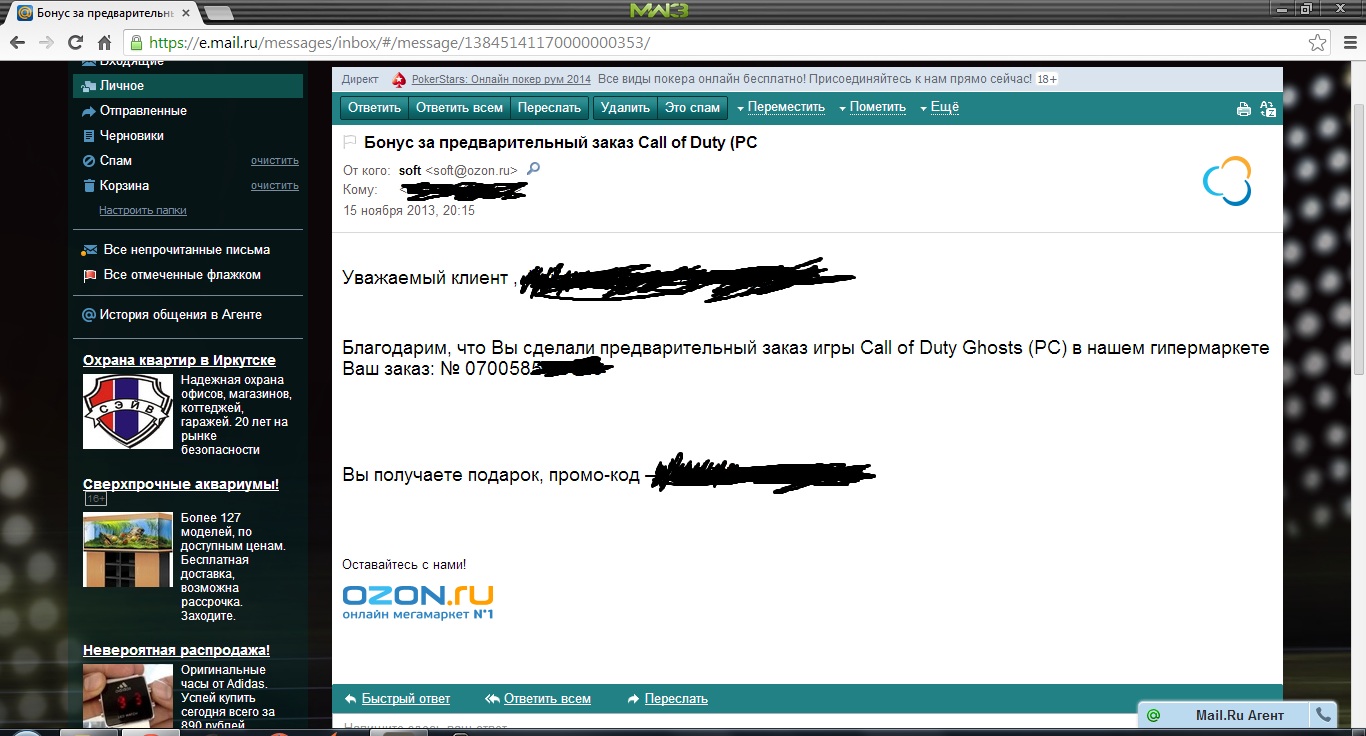Open the Mail.Ru Agent panel

click(x=1238, y=715)
